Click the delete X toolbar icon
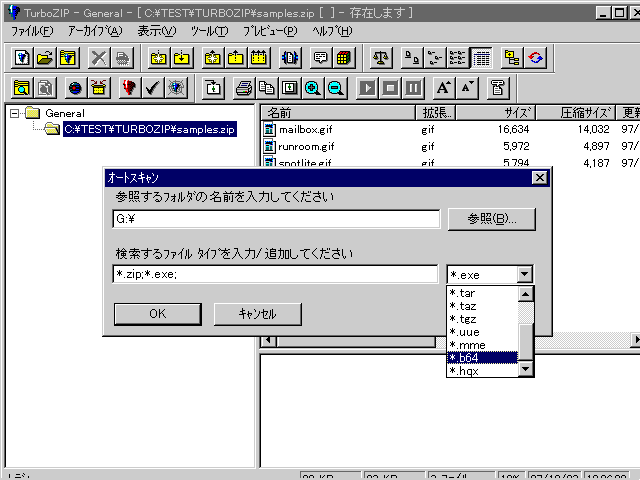Viewport: 640px width, 480px height. [98, 58]
